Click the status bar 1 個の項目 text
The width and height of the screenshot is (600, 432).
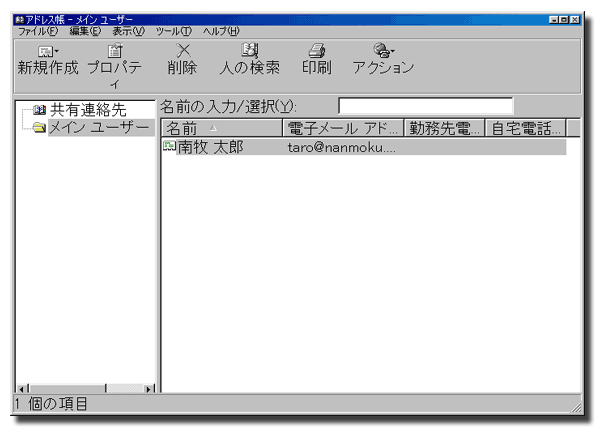(x=51, y=404)
